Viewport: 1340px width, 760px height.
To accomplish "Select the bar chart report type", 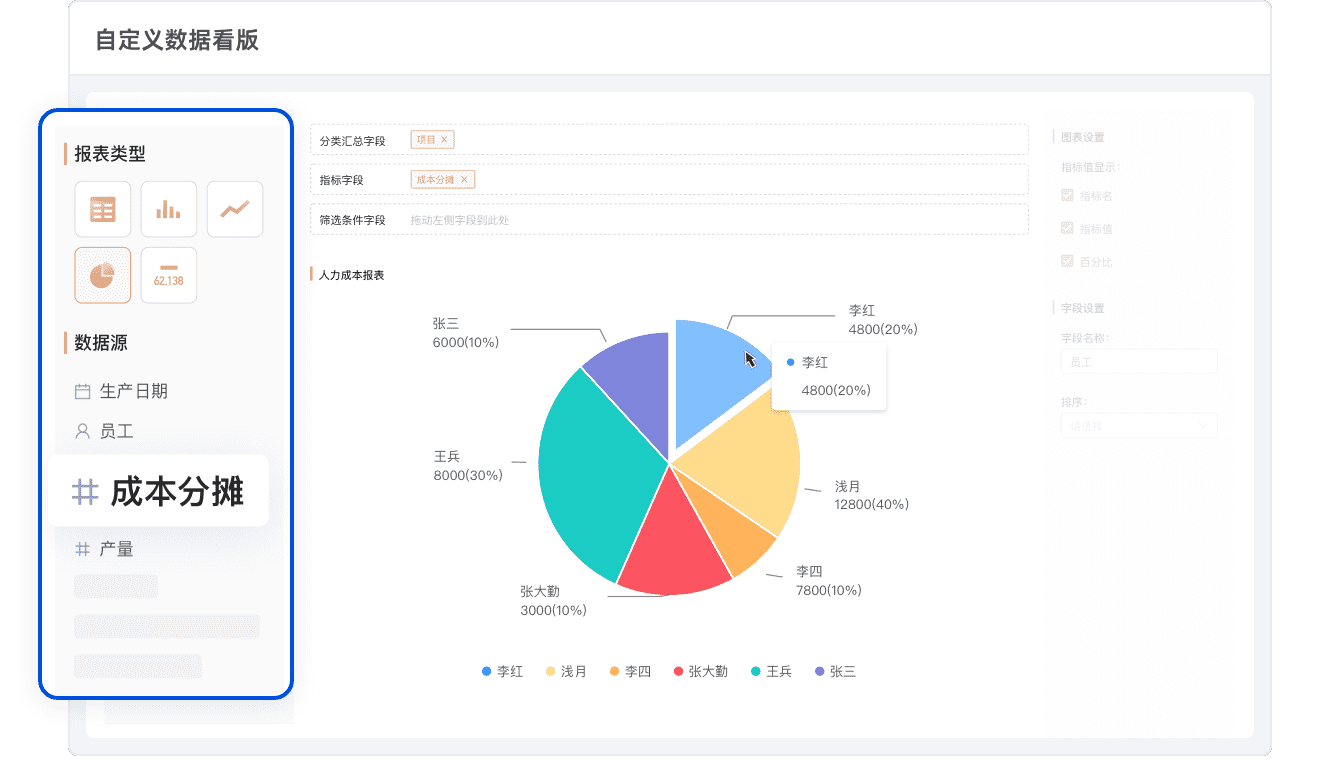I will click(x=168, y=210).
